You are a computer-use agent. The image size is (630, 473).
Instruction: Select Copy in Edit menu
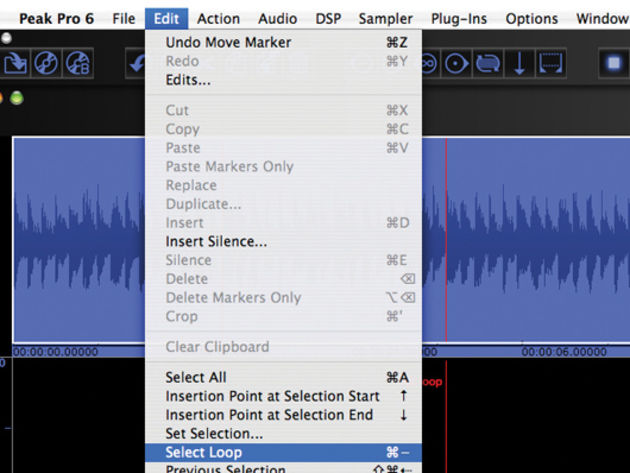tap(283, 129)
